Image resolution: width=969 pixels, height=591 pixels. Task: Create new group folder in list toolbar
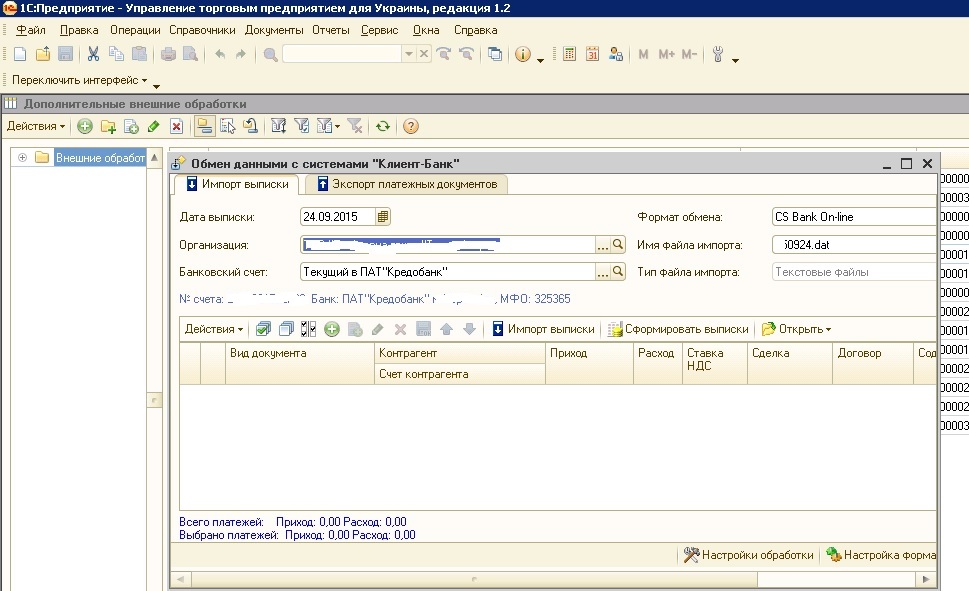click(108, 127)
